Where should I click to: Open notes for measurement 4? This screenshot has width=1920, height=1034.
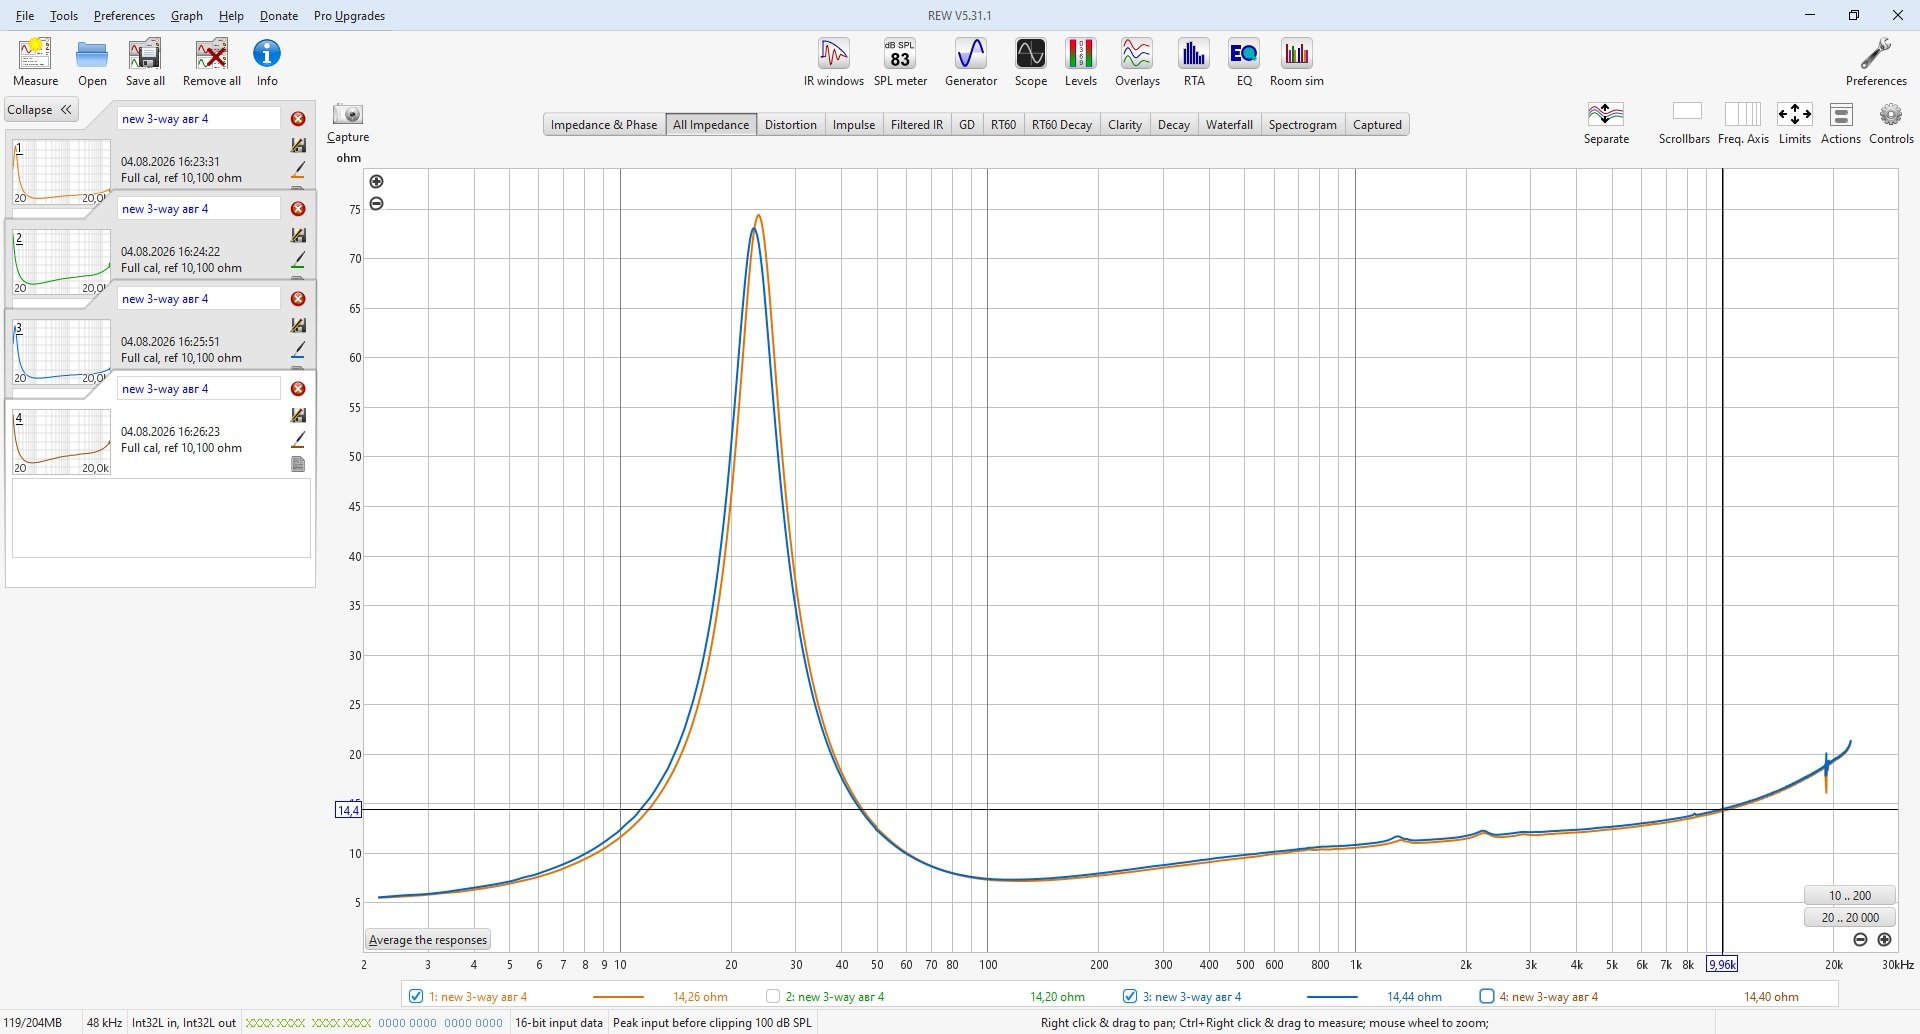[298, 464]
